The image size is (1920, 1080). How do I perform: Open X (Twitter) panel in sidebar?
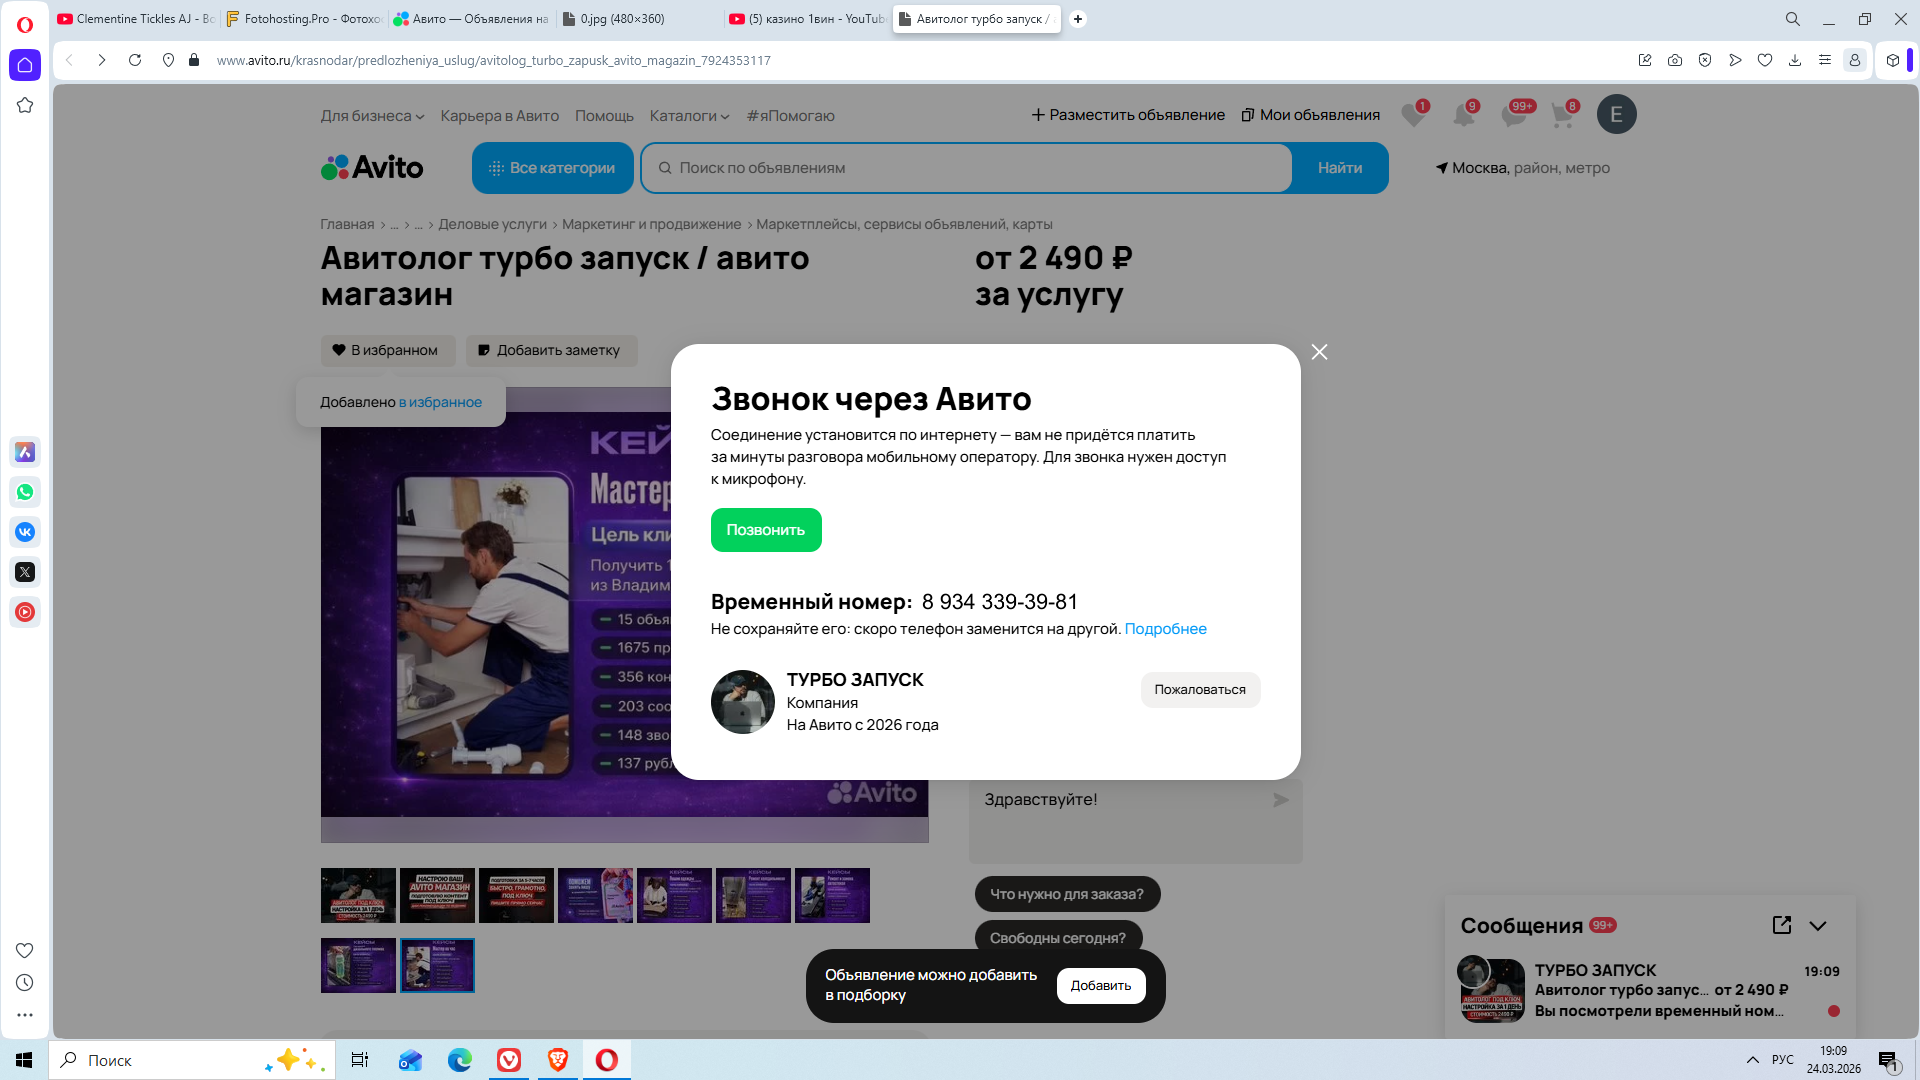click(x=25, y=572)
